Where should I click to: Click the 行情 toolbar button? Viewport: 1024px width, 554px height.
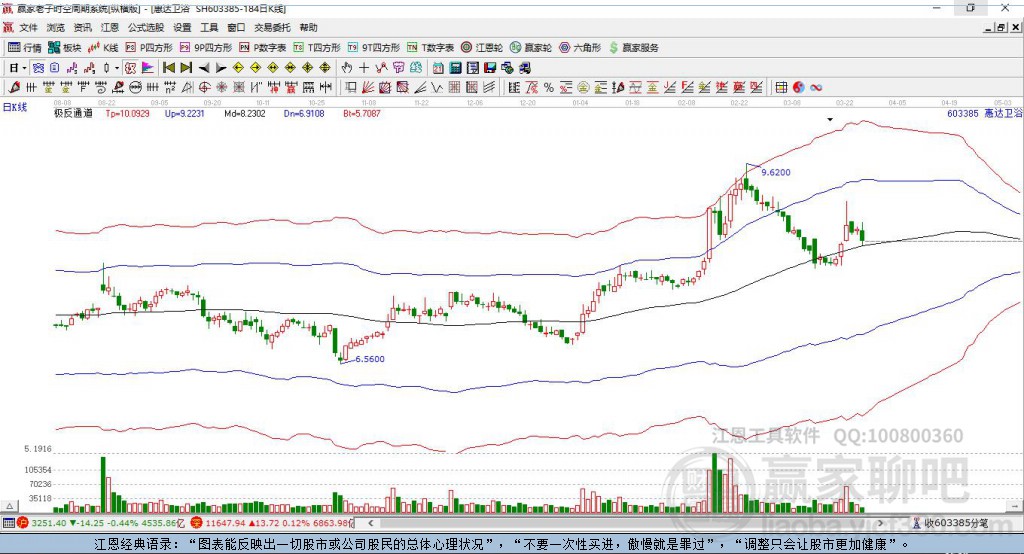(25, 48)
